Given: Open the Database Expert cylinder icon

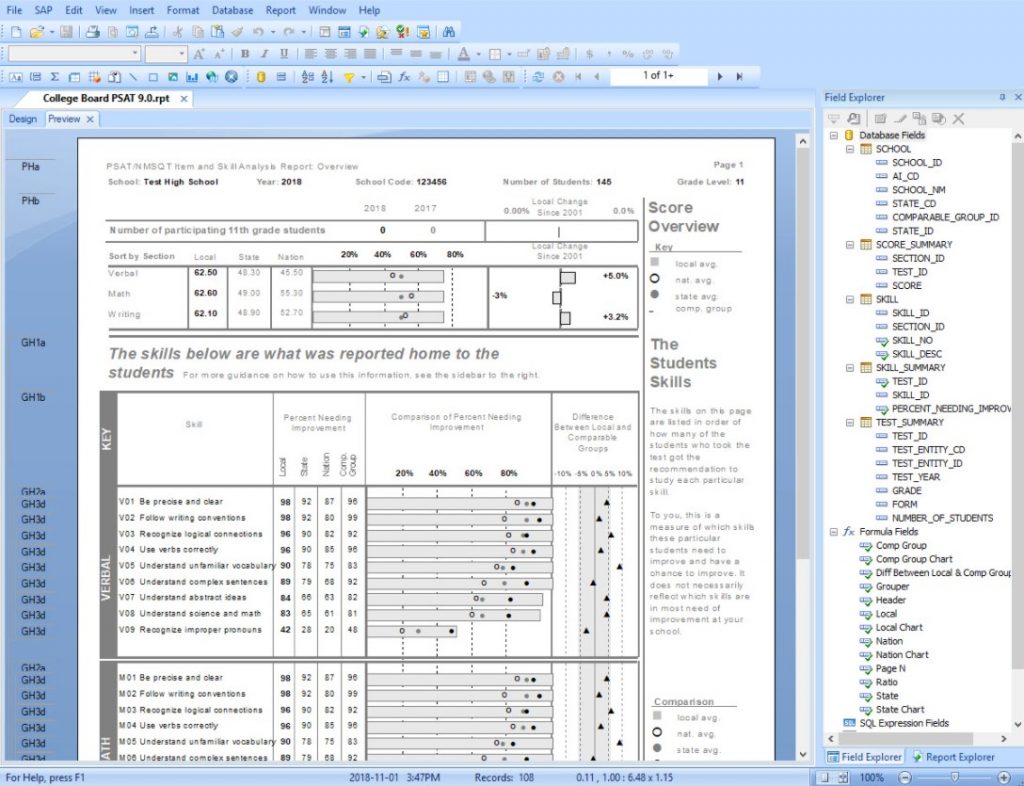Looking at the screenshot, I should tap(260, 76).
